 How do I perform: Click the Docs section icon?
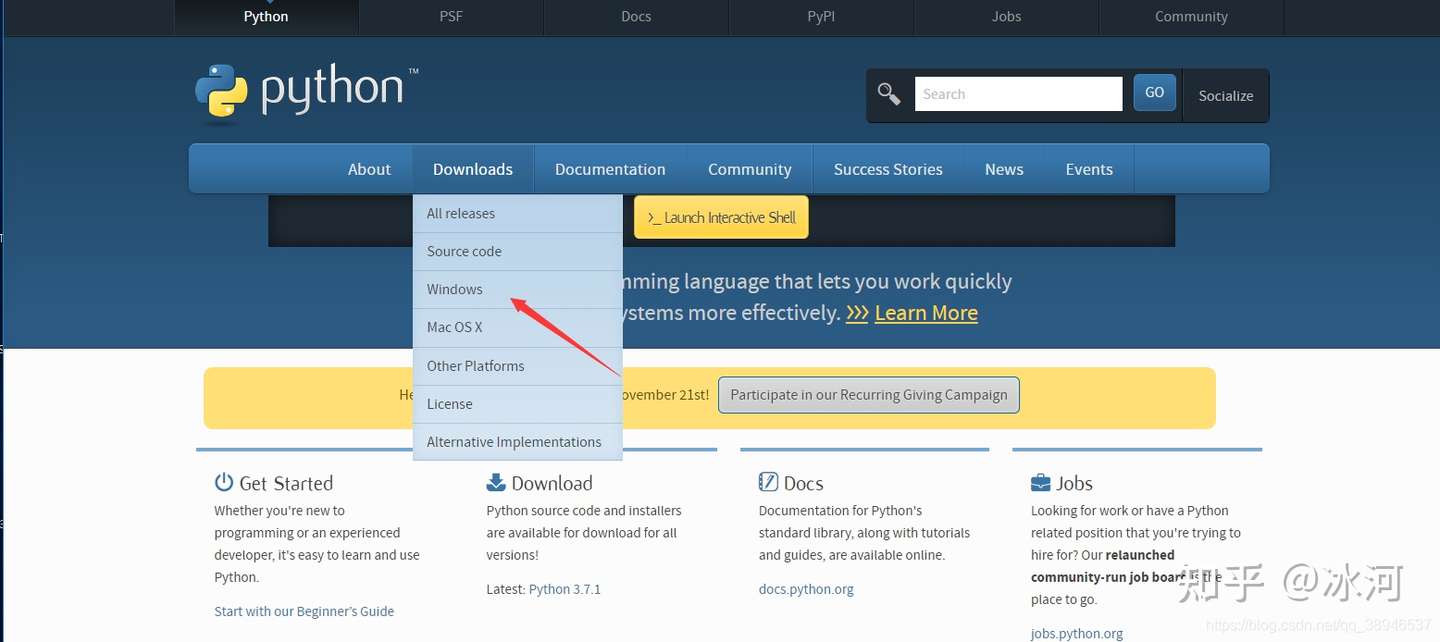tap(768, 482)
